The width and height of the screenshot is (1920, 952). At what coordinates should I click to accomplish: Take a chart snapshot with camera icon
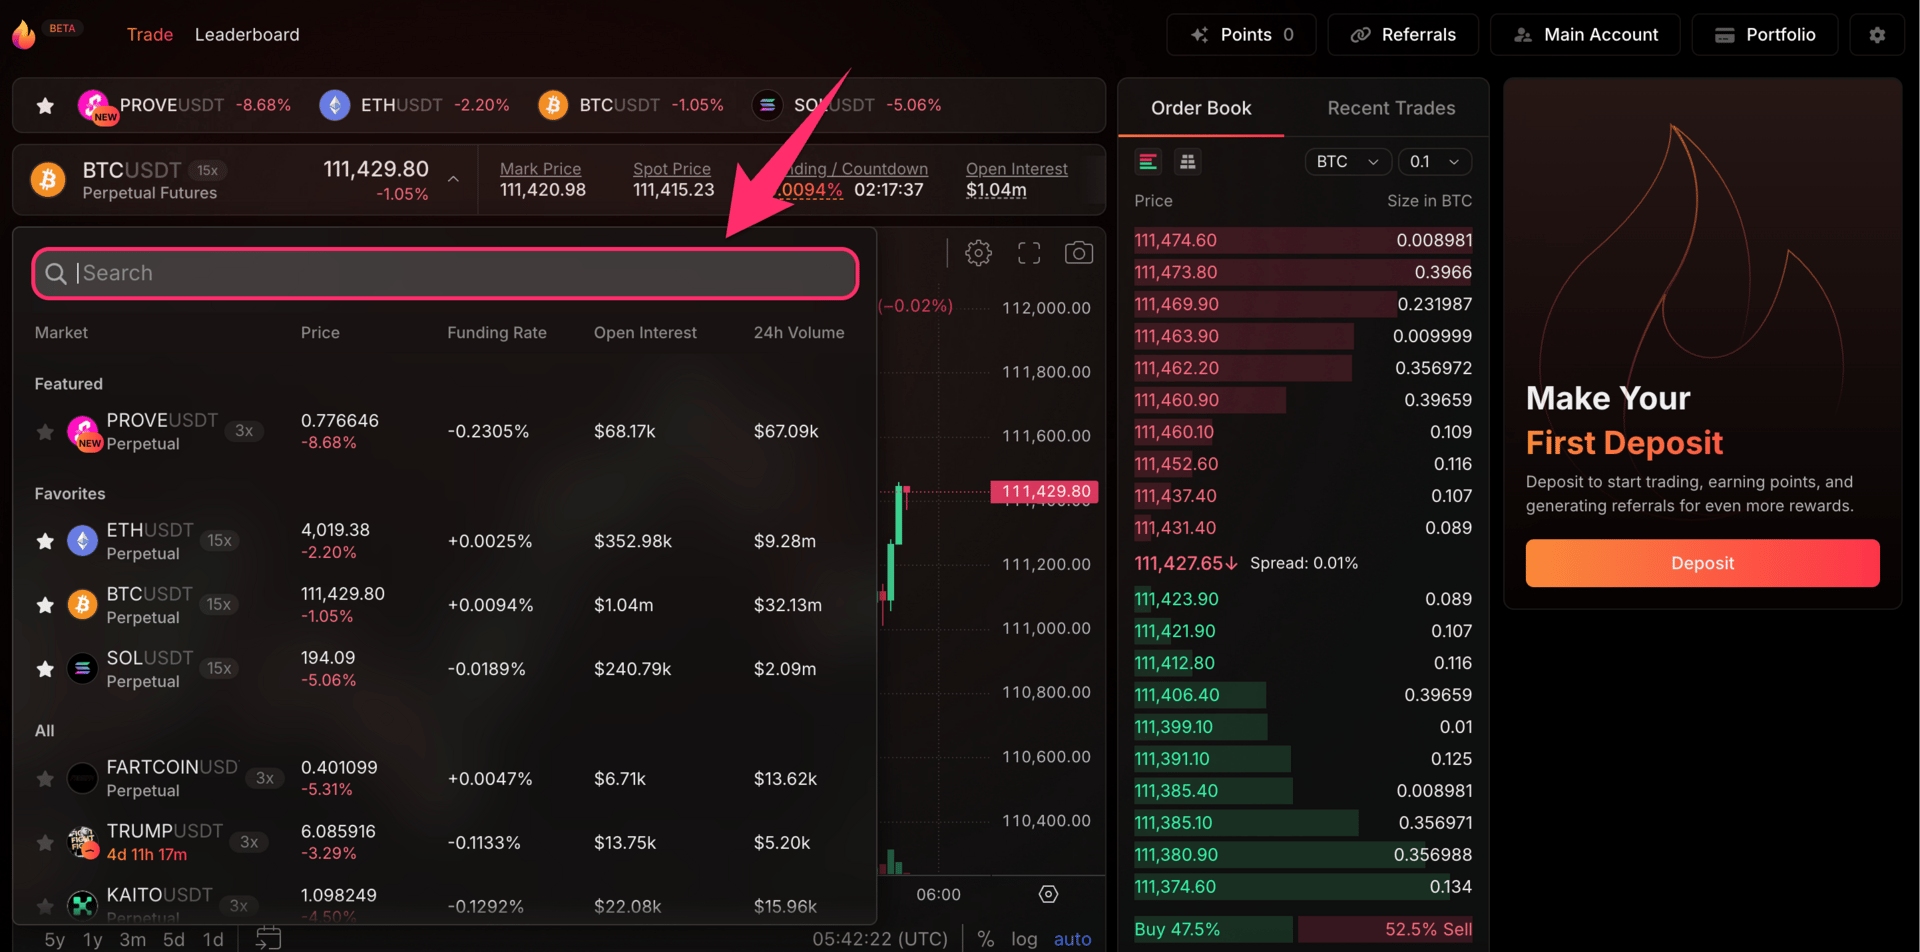[1078, 253]
